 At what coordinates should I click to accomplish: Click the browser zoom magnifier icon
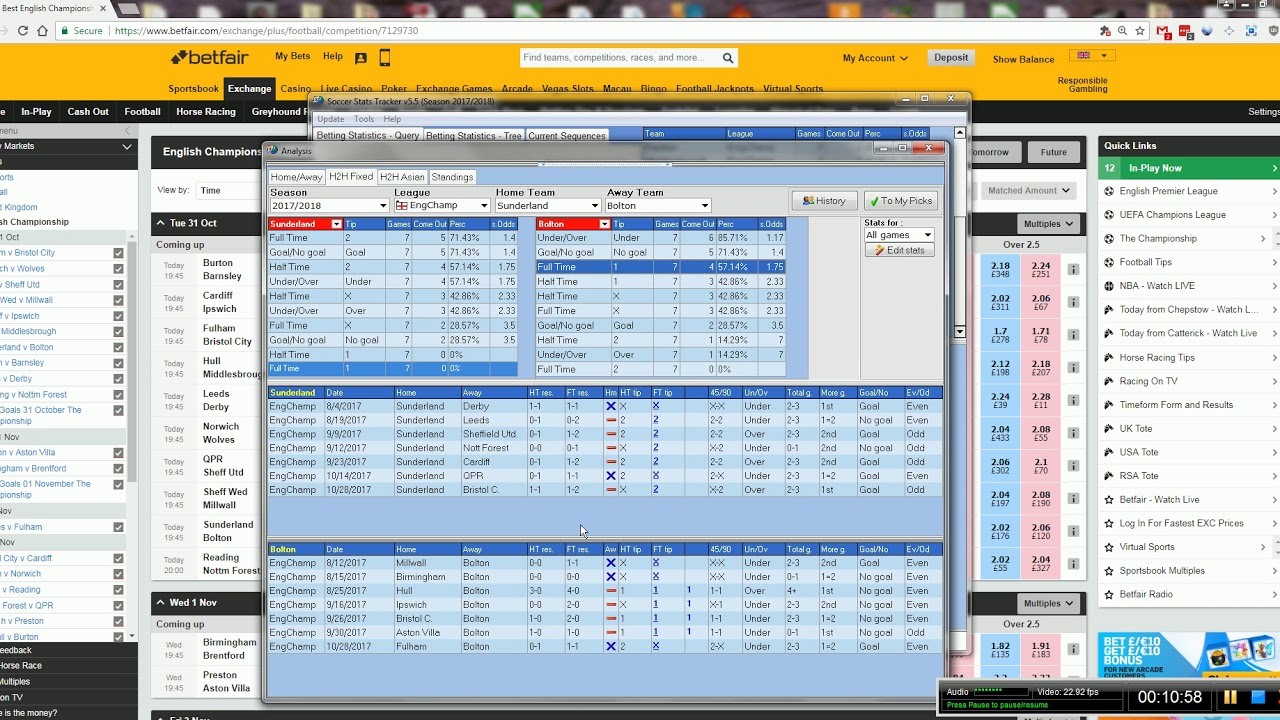click(1122, 31)
